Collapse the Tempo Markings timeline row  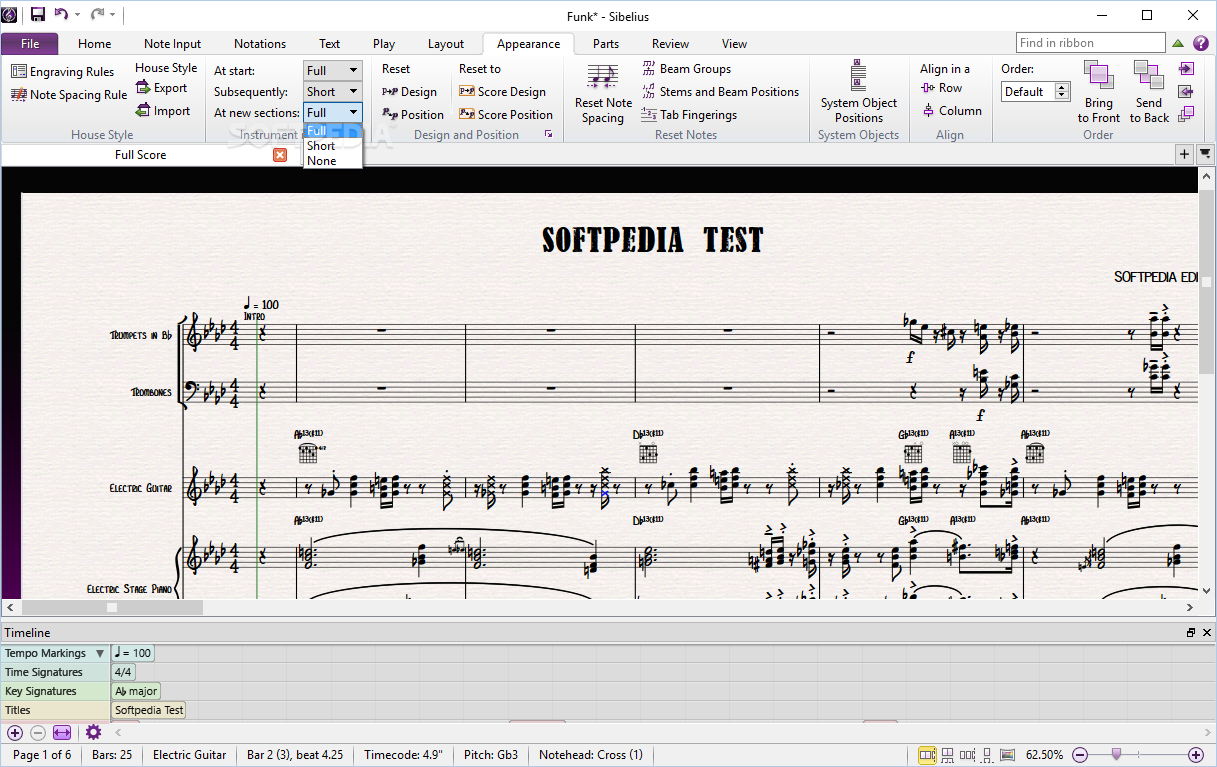click(x=99, y=654)
